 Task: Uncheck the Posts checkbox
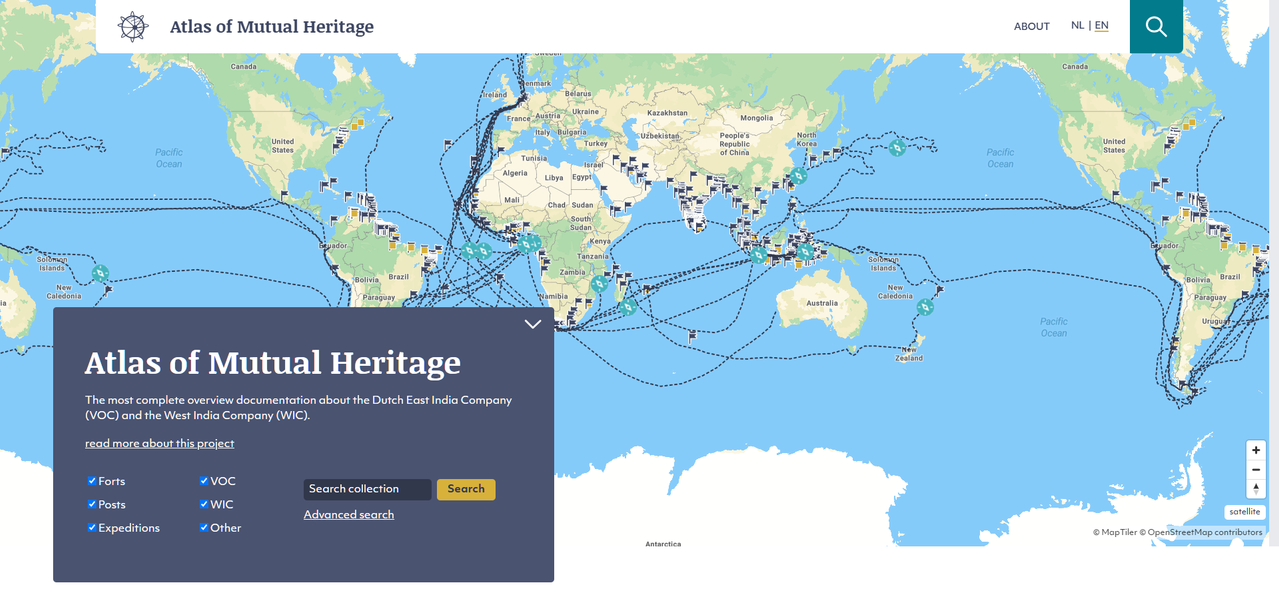(92, 504)
